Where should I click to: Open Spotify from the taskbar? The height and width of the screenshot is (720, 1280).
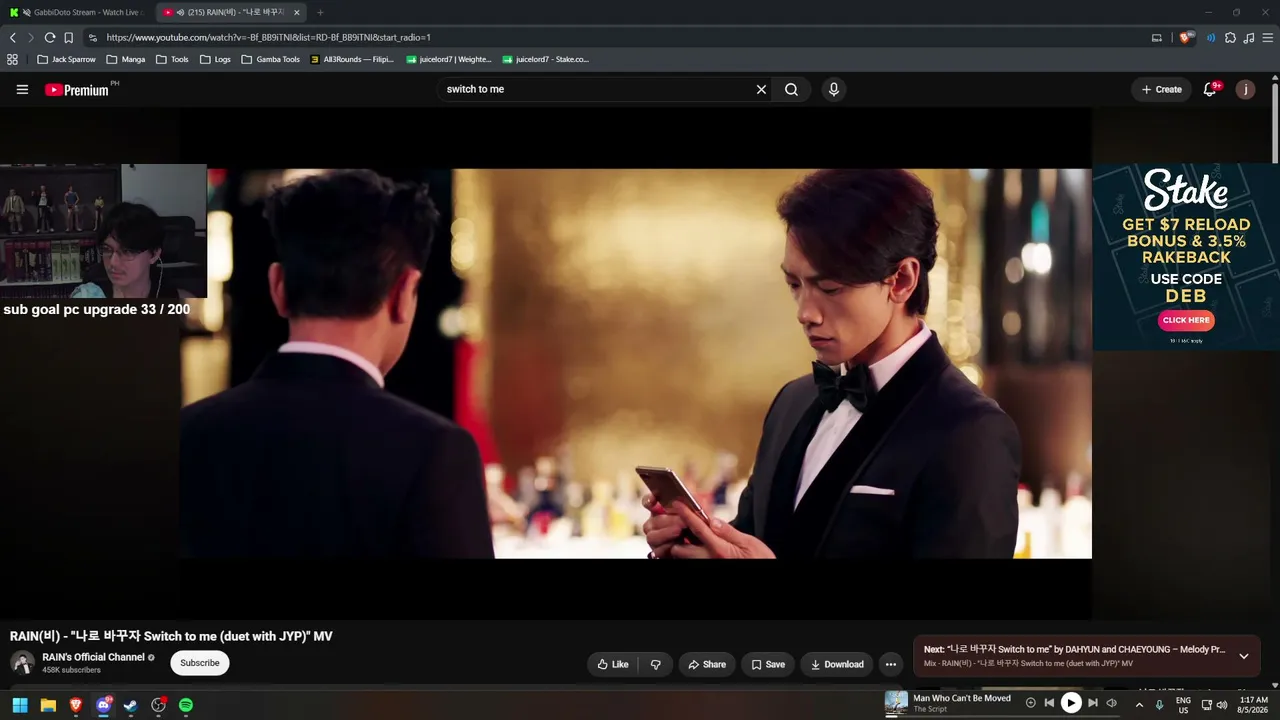(186, 705)
